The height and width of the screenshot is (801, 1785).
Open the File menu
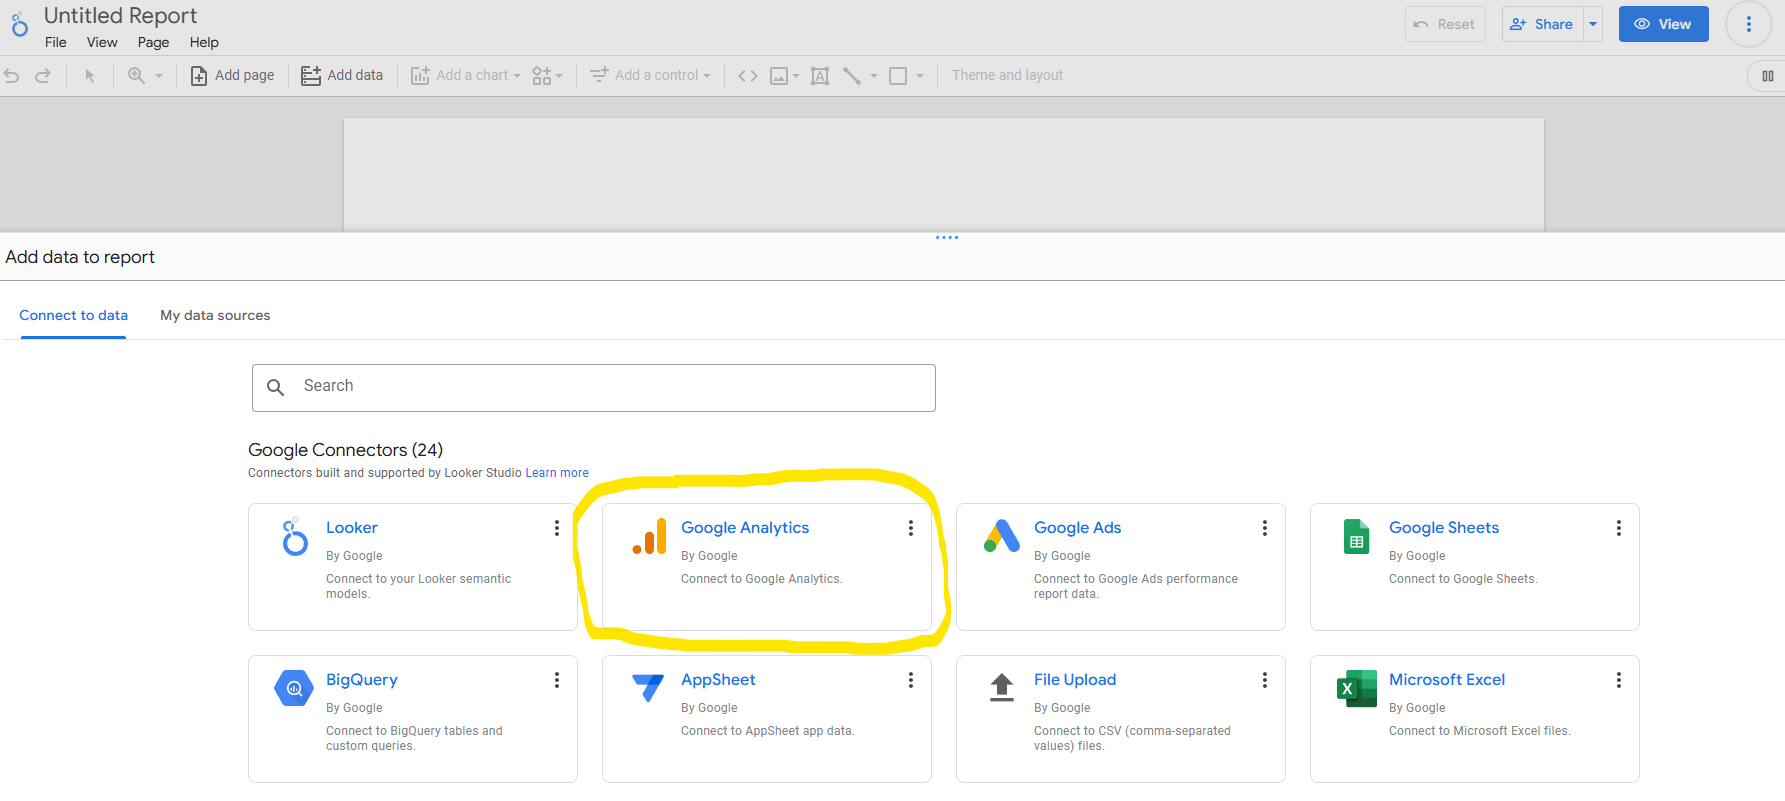pyautogui.click(x=56, y=42)
